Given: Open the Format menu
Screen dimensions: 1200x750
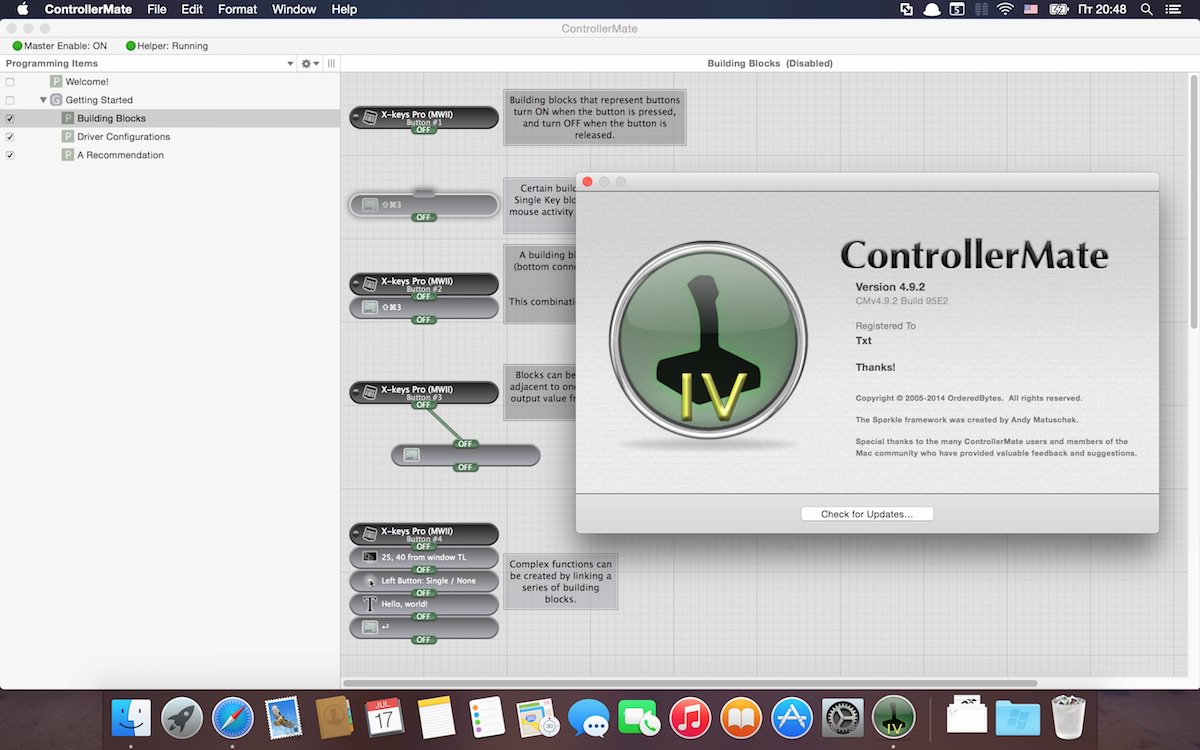Looking at the screenshot, I should (x=237, y=9).
